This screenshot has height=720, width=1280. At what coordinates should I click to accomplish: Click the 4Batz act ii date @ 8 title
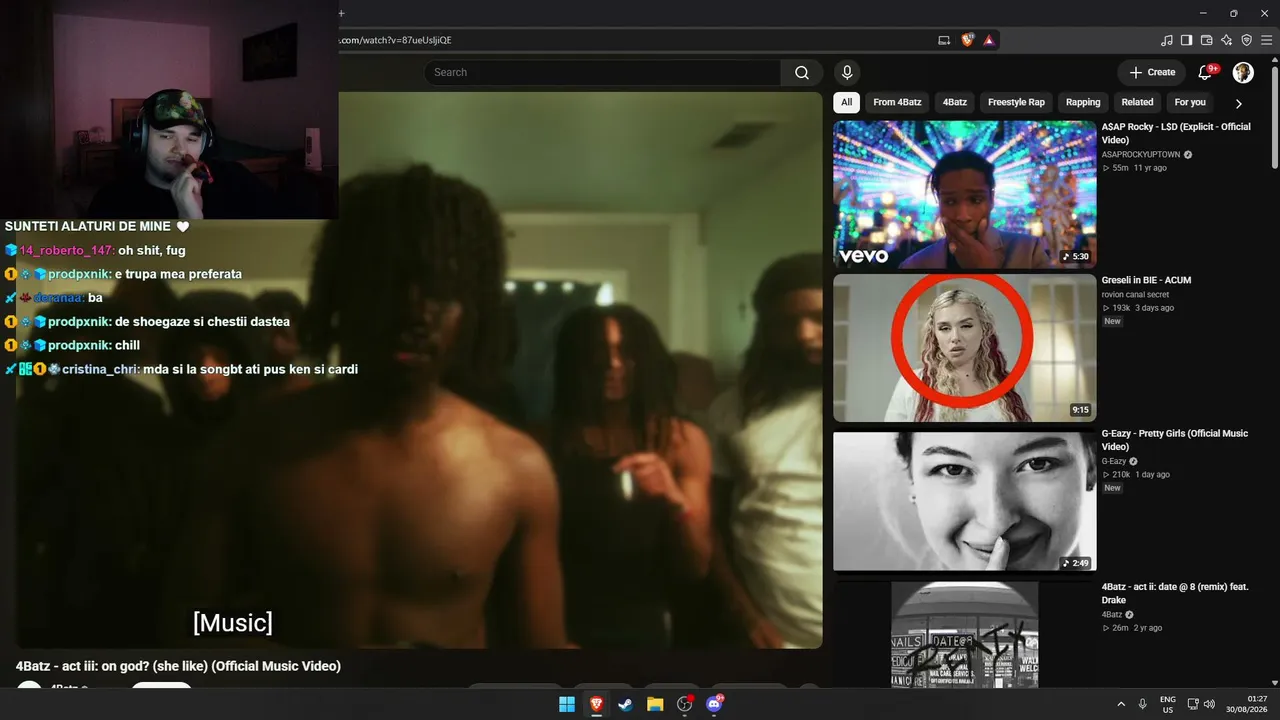1175,594
